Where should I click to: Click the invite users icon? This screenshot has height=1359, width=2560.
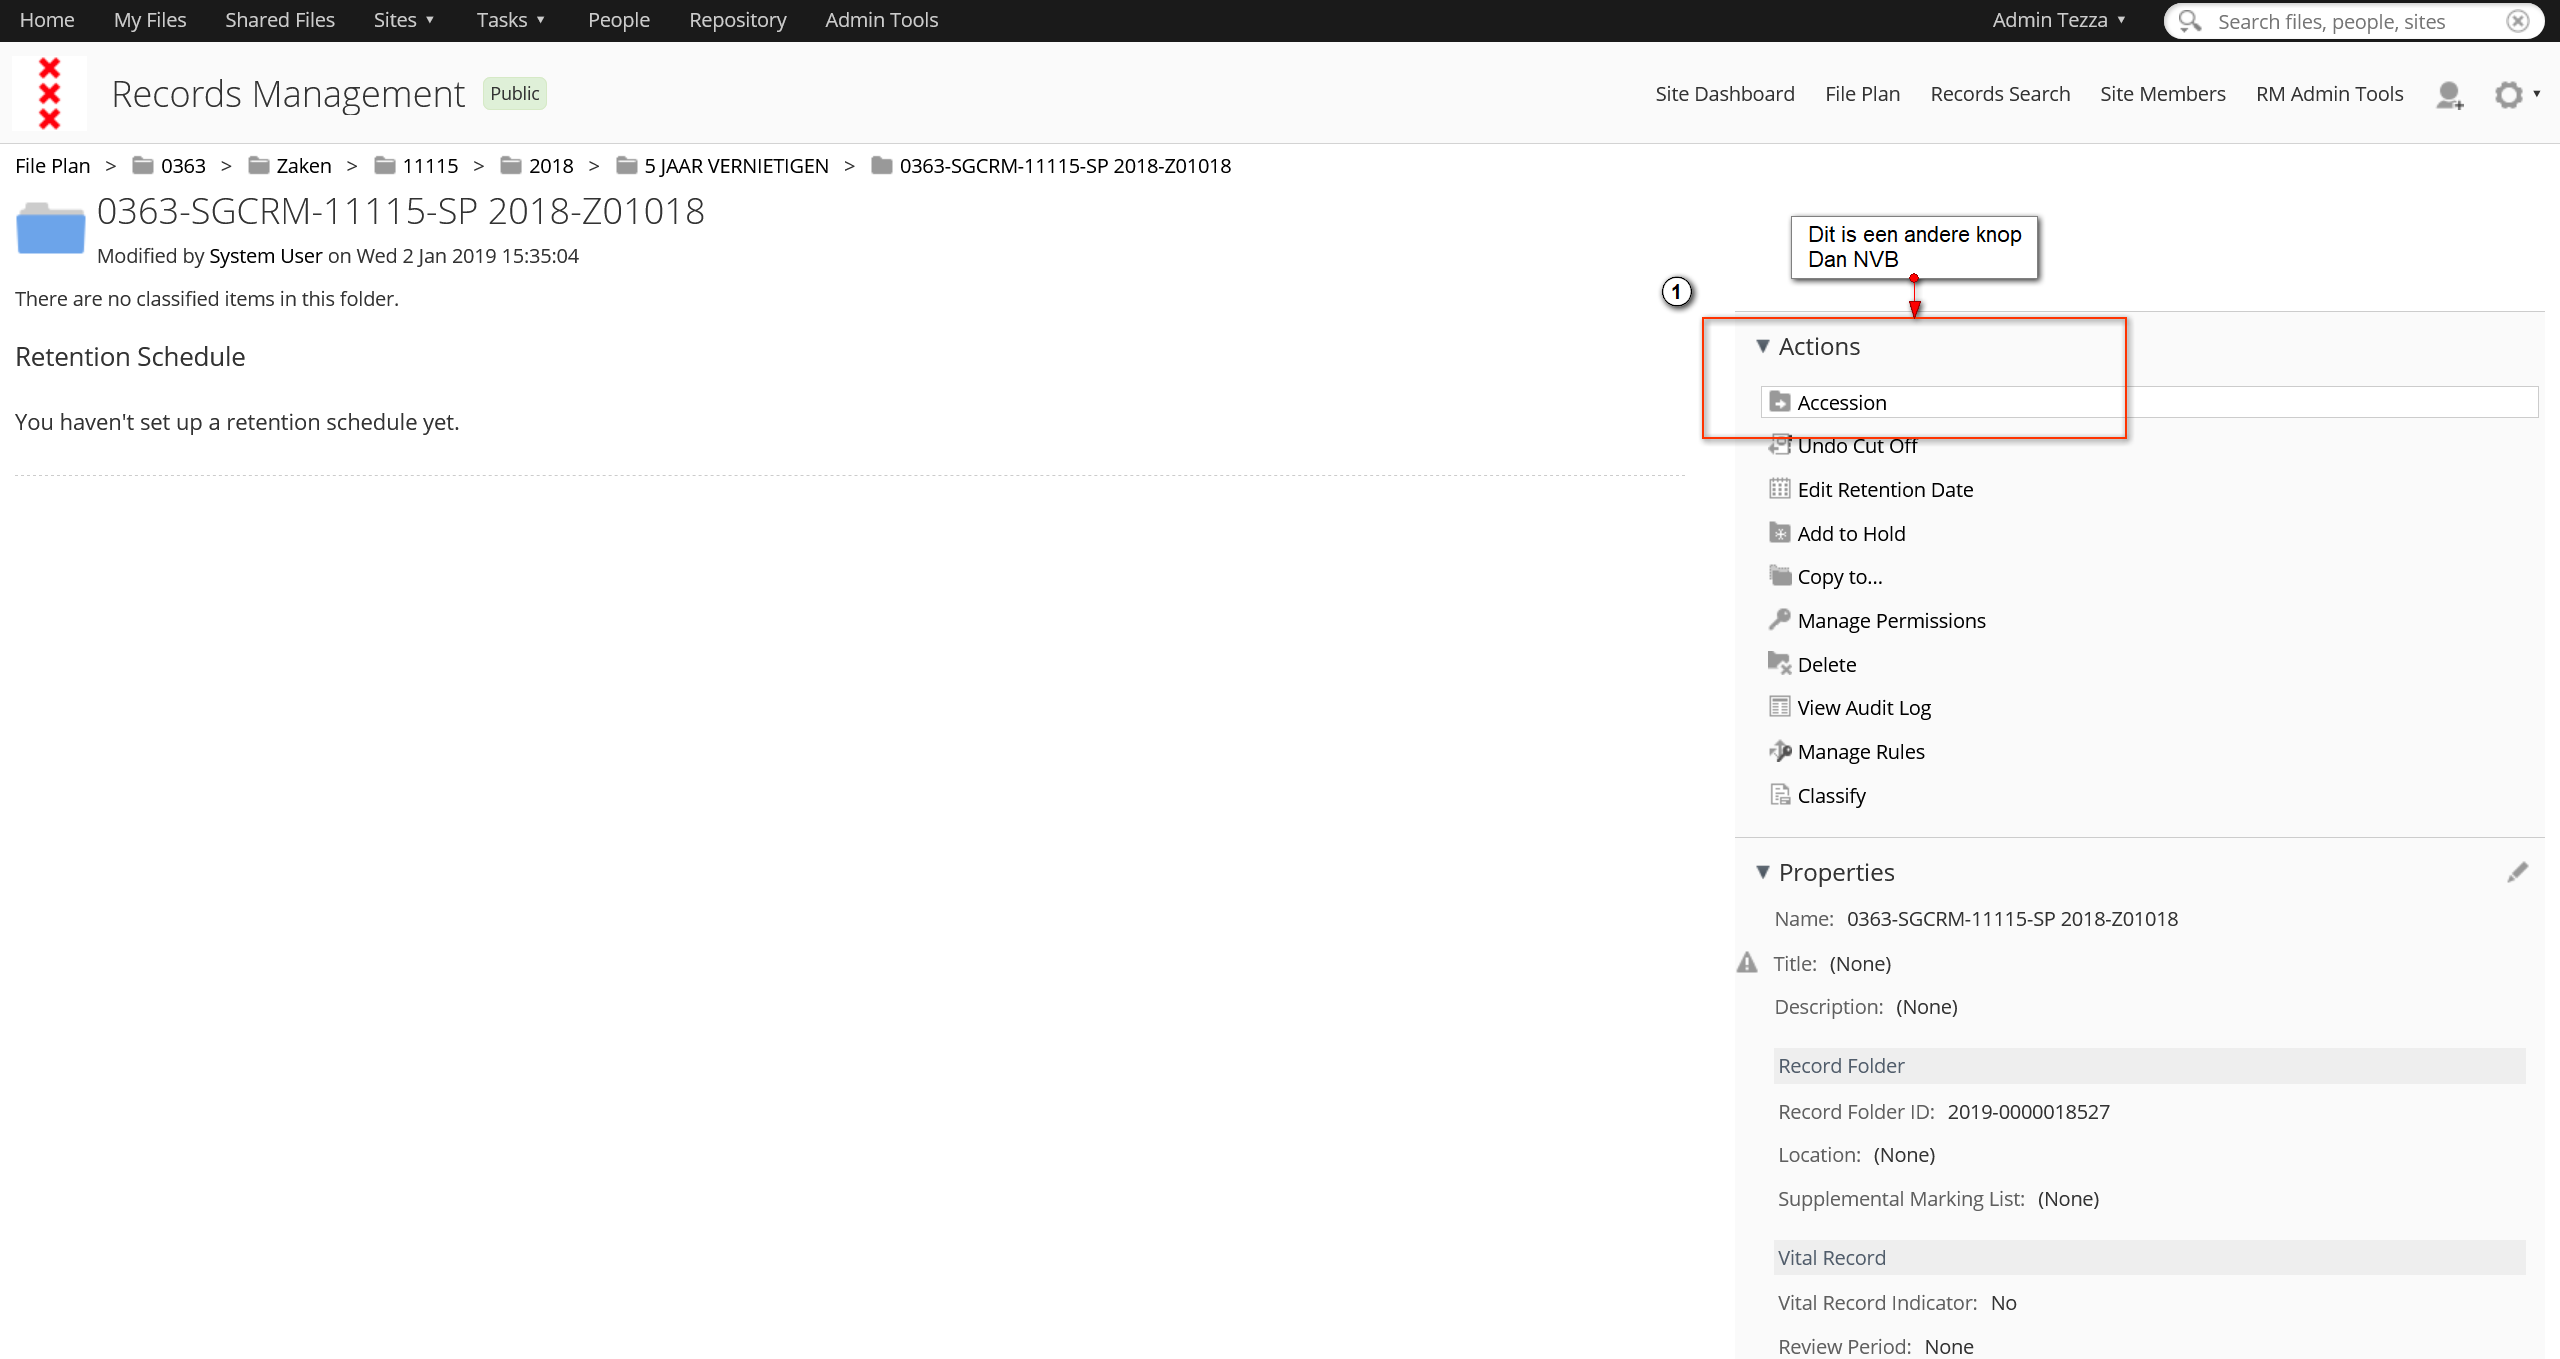(x=2449, y=95)
